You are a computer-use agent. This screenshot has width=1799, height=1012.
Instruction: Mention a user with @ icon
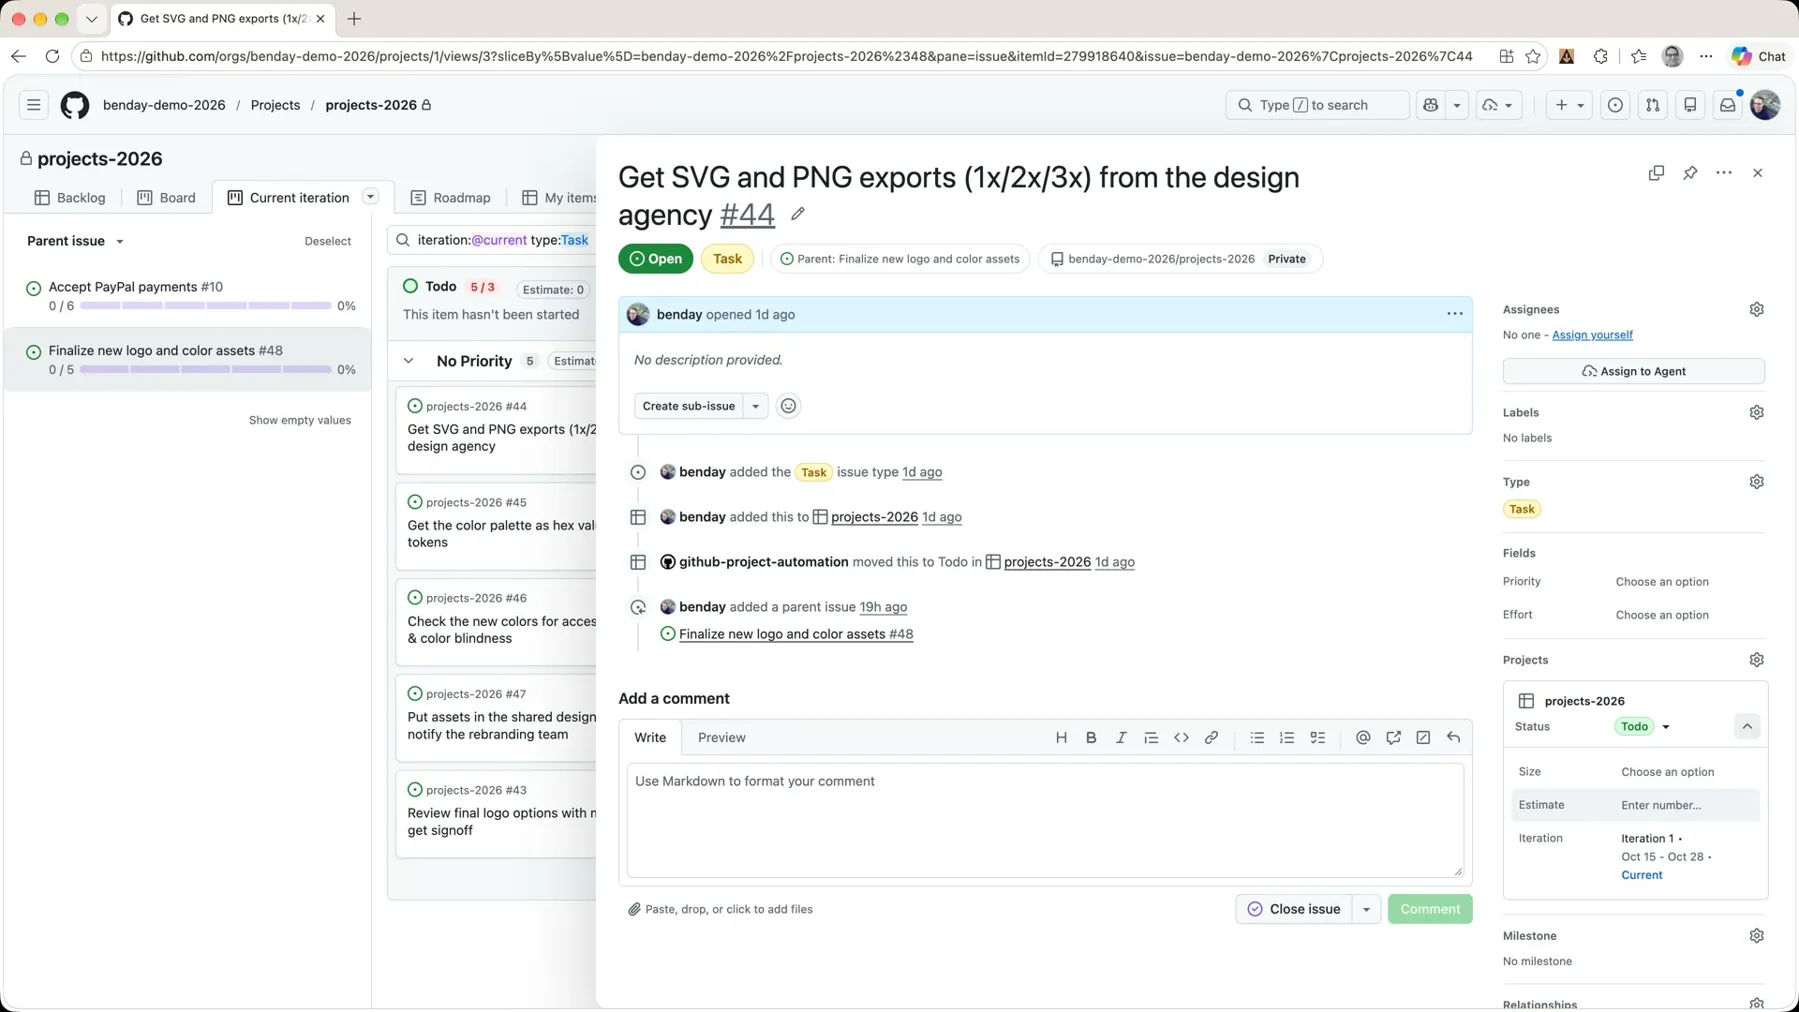[x=1363, y=738]
